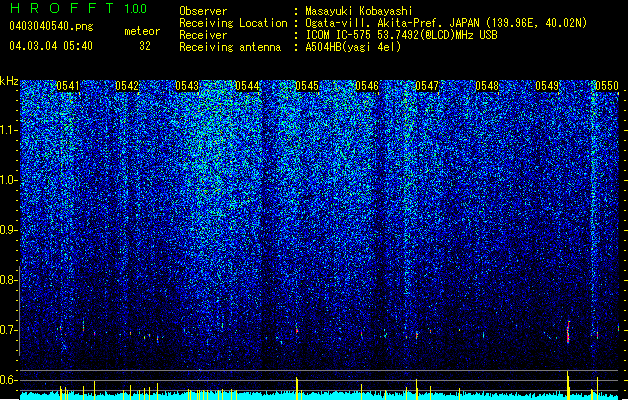Click the 0547 time marker

click(x=427, y=86)
